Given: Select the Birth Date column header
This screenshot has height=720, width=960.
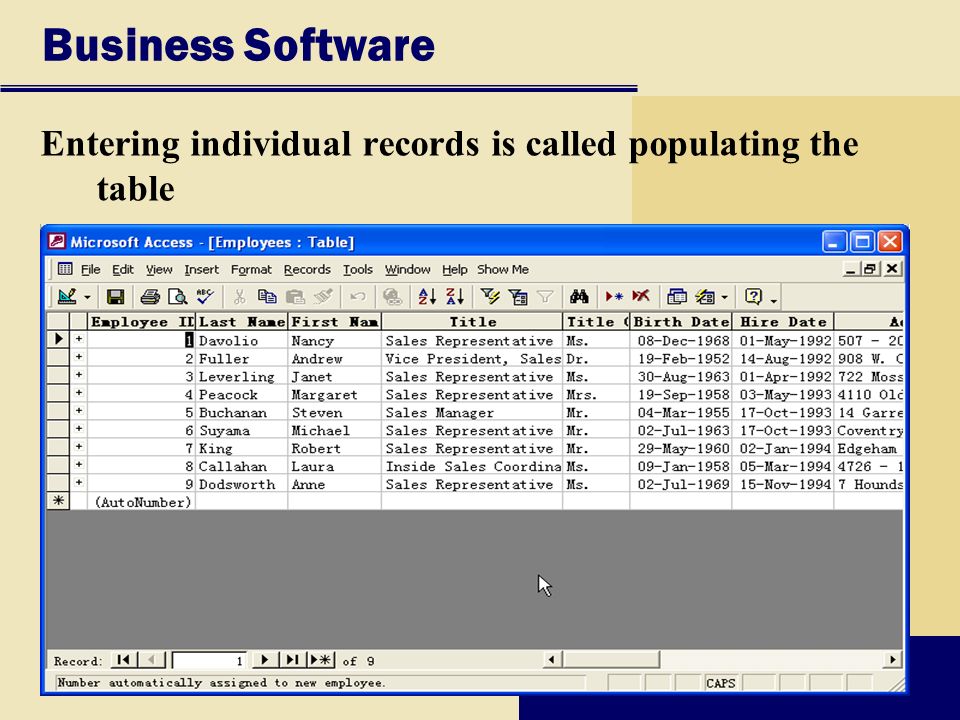Looking at the screenshot, I should coord(681,321).
